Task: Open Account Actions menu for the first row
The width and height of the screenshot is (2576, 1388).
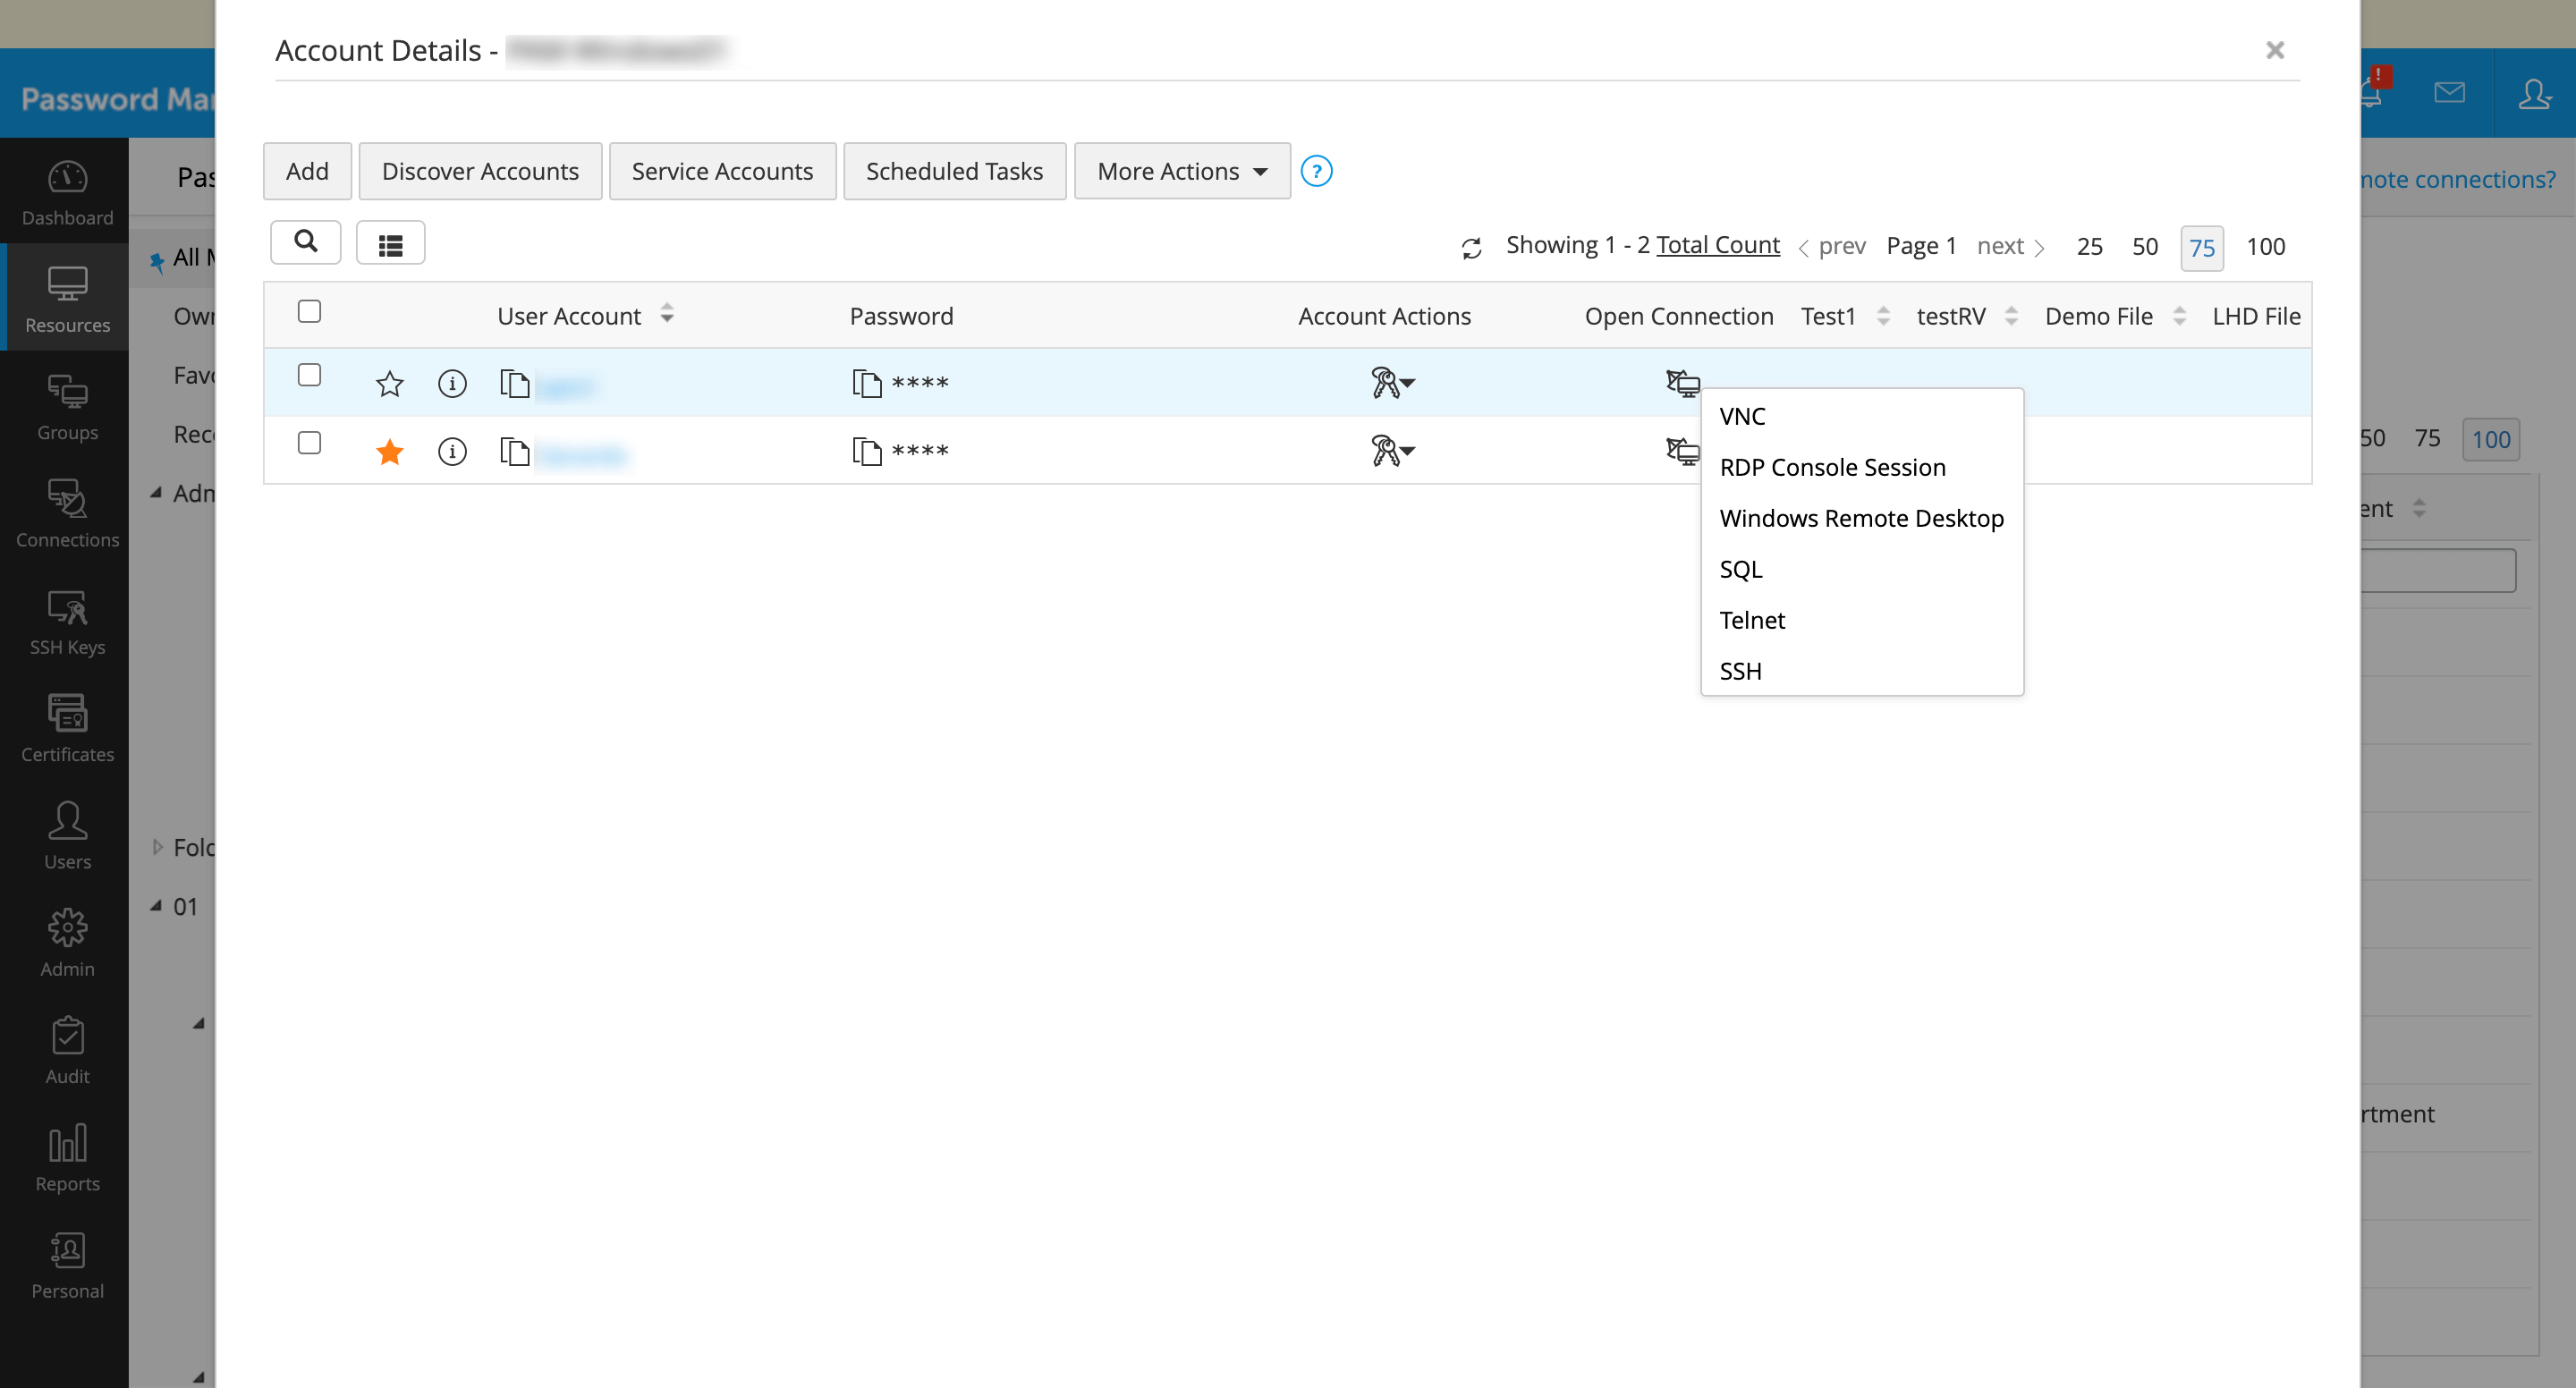Action: click(1392, 382)
